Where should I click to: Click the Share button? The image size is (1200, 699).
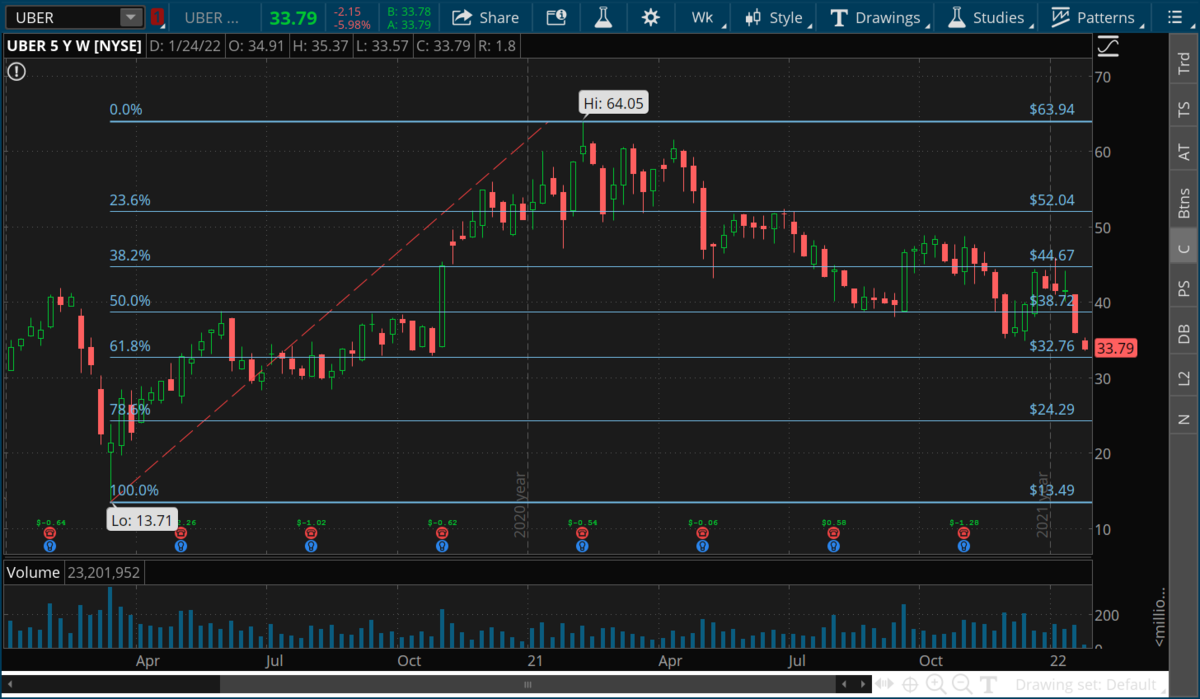(x=486, y=17)
